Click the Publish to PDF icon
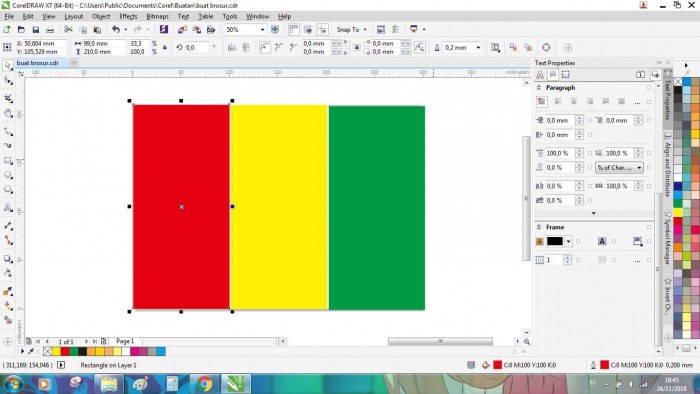Screen dimensions: 700x394 [x=211, y=29]
